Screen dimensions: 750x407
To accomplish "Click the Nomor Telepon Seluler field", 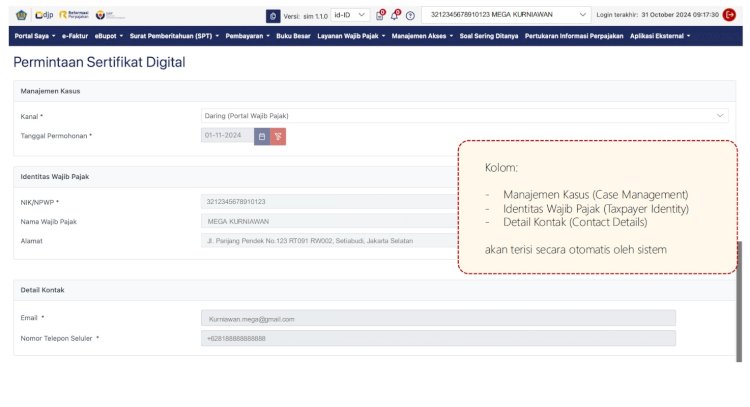I will coord(438,339).
